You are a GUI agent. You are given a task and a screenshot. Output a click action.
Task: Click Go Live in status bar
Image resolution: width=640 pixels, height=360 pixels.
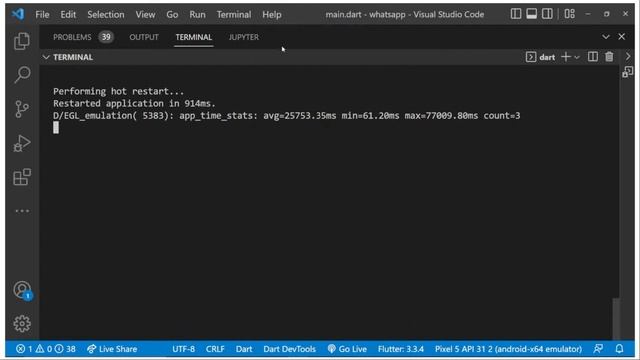click(347, 349)
